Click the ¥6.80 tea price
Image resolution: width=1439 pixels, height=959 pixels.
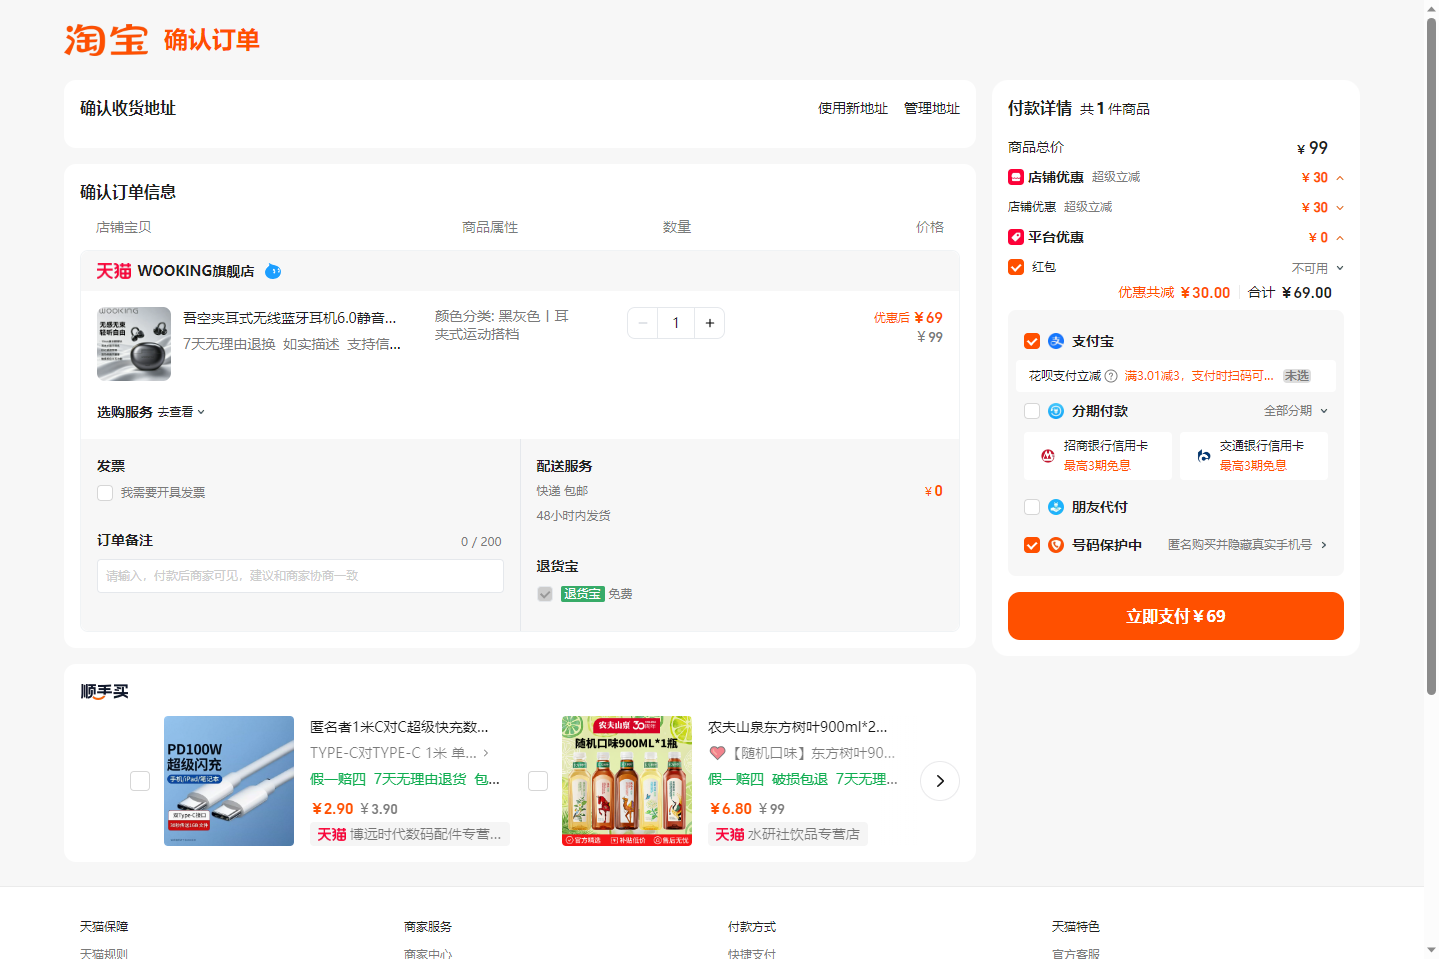click(x=731, y=809)
